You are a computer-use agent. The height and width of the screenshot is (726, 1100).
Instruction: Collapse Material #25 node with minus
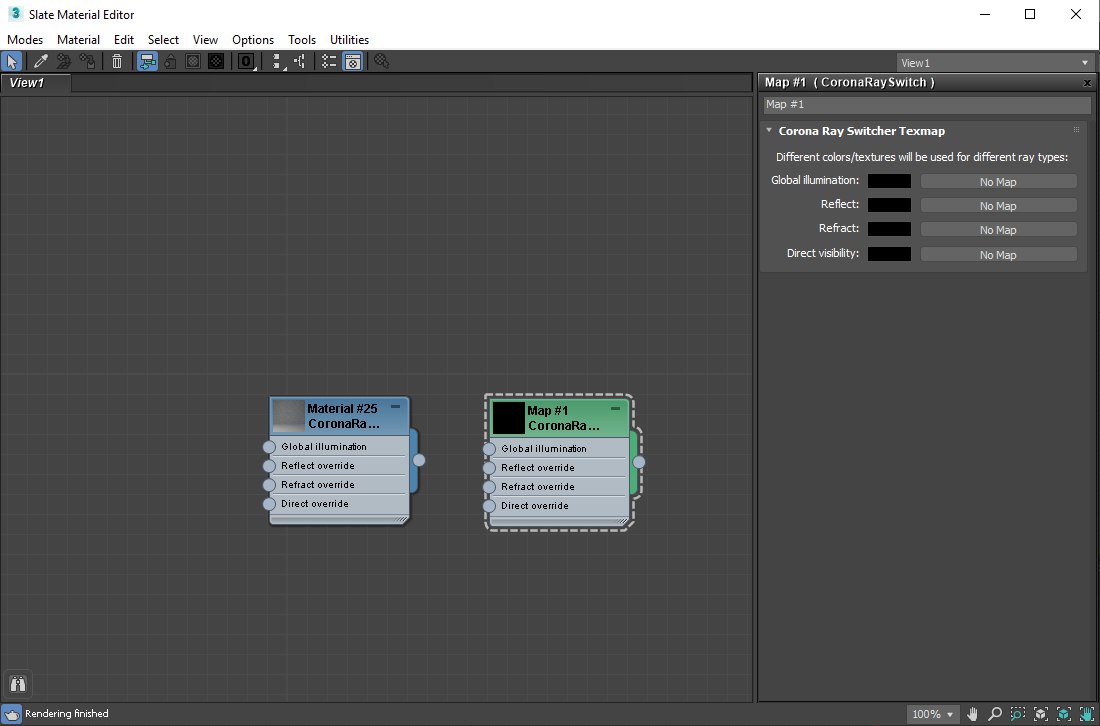[396, 406]
